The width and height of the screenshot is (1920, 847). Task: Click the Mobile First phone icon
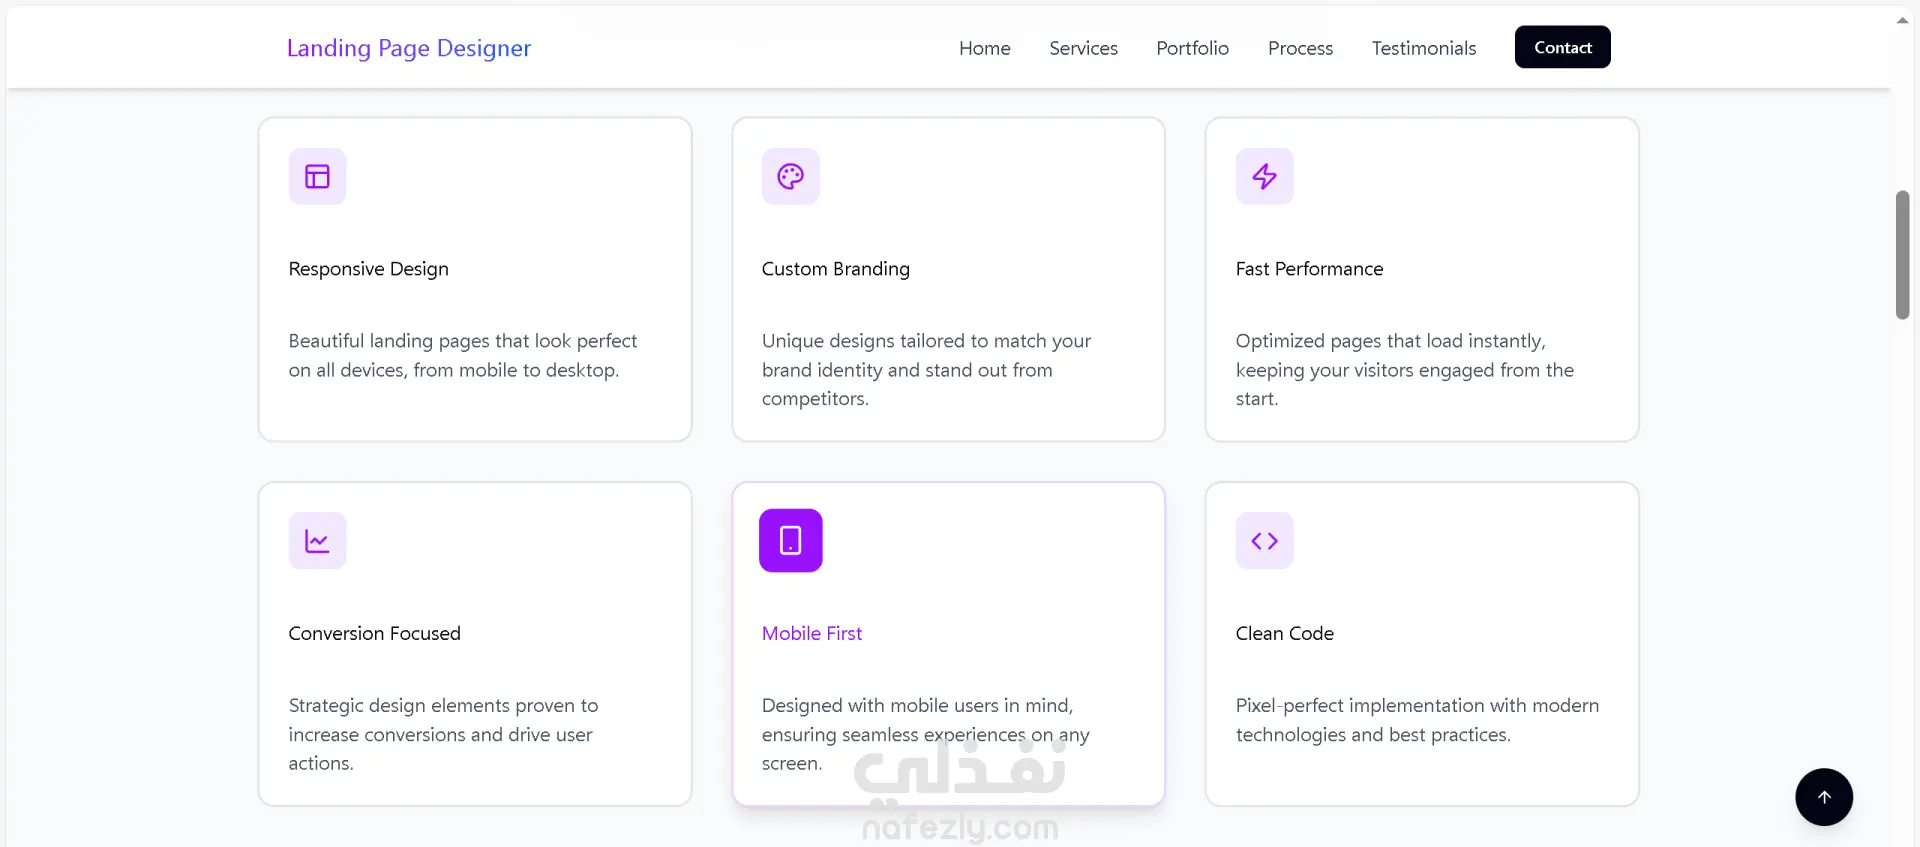point(790,541)
